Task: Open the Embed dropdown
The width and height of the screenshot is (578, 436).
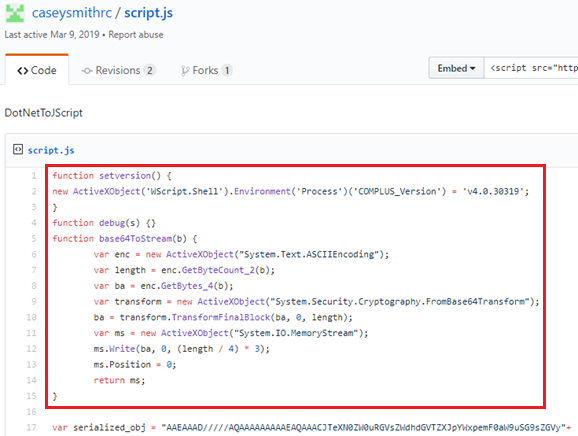Action: [456, 68]
